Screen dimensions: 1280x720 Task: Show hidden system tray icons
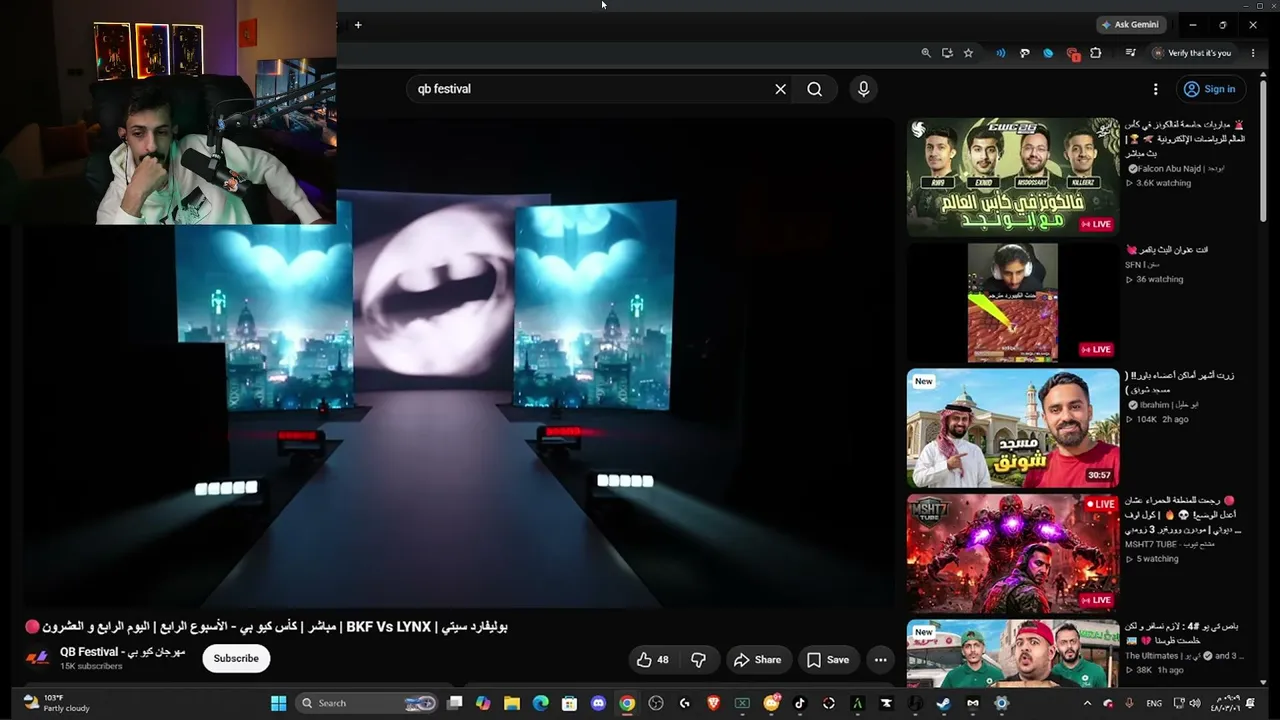pyautogui.click(x=1087, y=703)
